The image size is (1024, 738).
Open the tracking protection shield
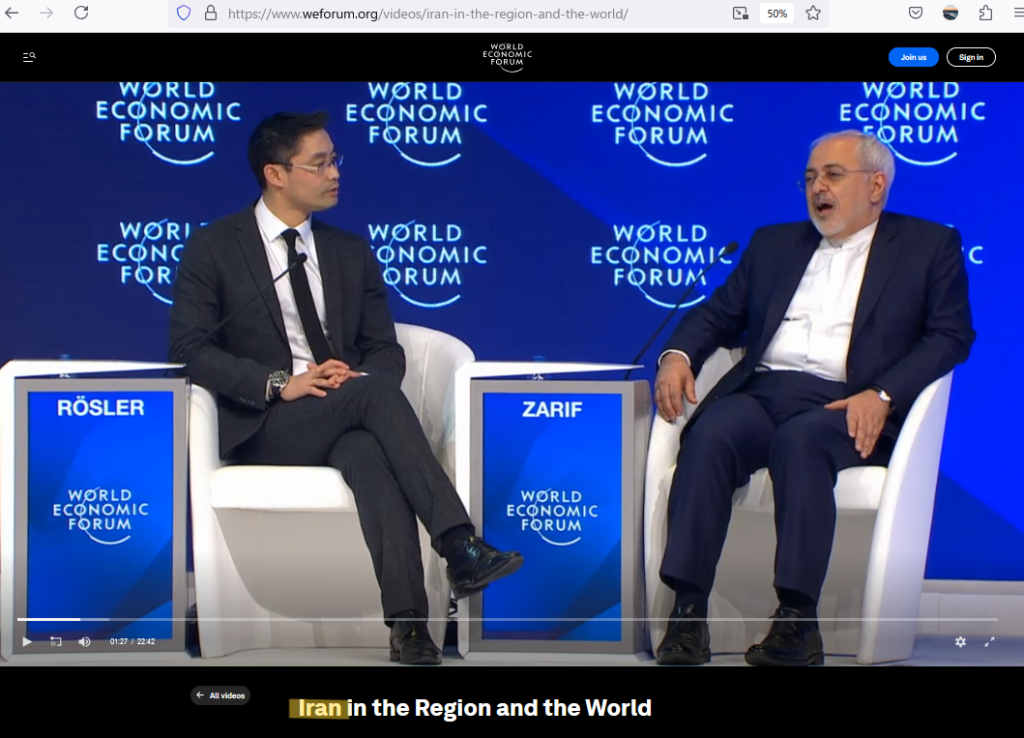183,13
